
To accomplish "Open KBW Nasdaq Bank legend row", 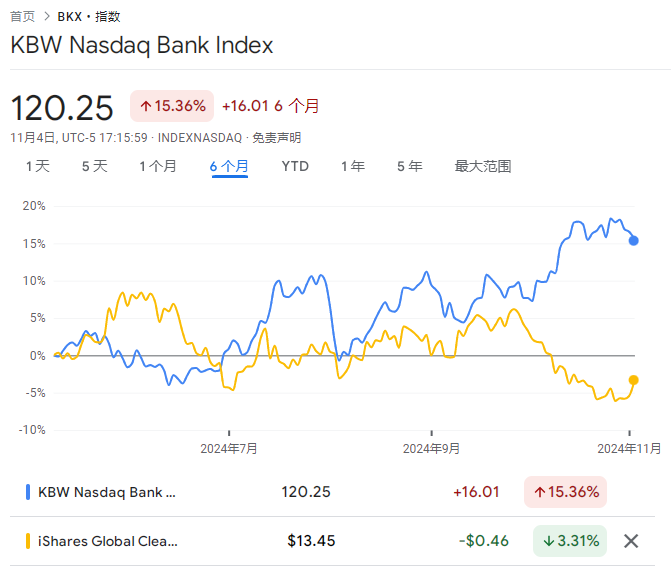I will coord(107,492).
